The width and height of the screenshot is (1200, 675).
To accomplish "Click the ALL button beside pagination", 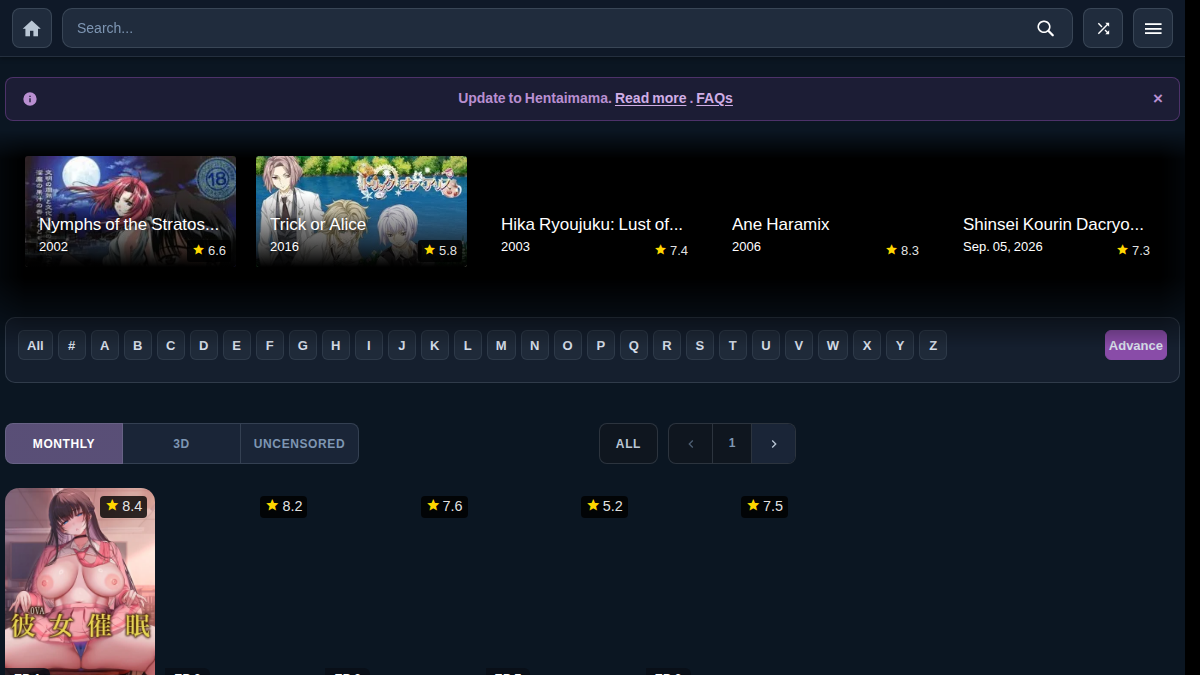I will pos(628,443).
